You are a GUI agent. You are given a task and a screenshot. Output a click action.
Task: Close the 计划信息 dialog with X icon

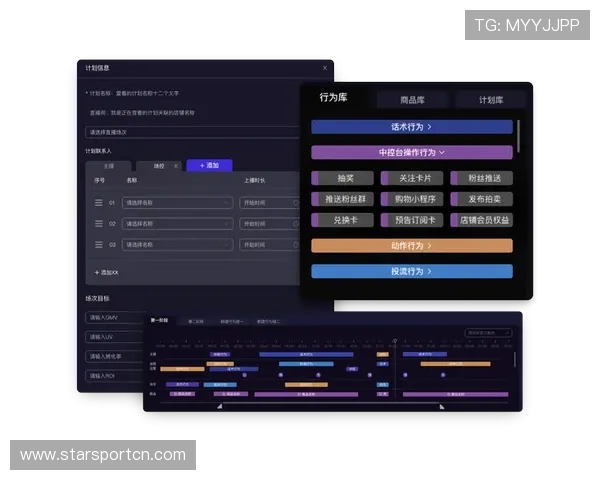(324, 68)
